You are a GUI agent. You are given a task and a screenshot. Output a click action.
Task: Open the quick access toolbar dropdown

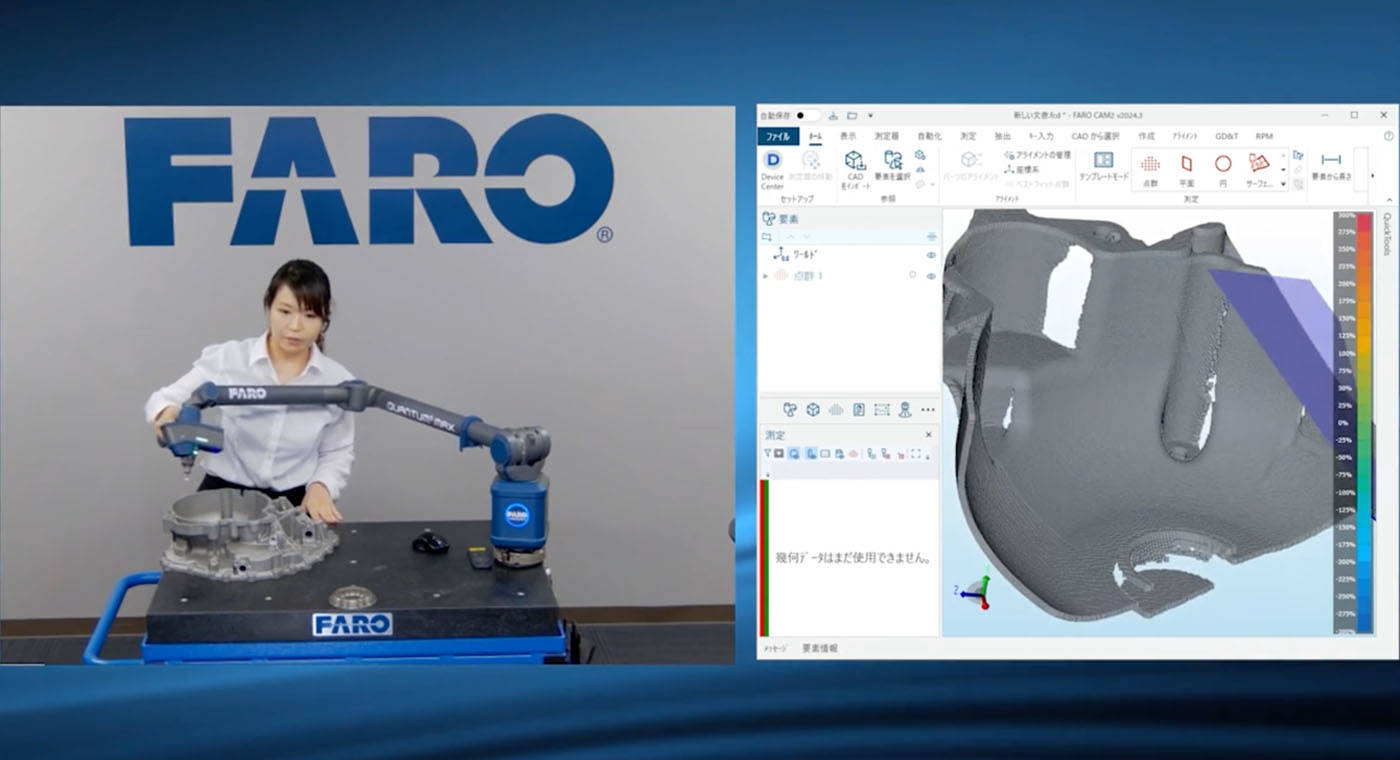click(870, 116)
